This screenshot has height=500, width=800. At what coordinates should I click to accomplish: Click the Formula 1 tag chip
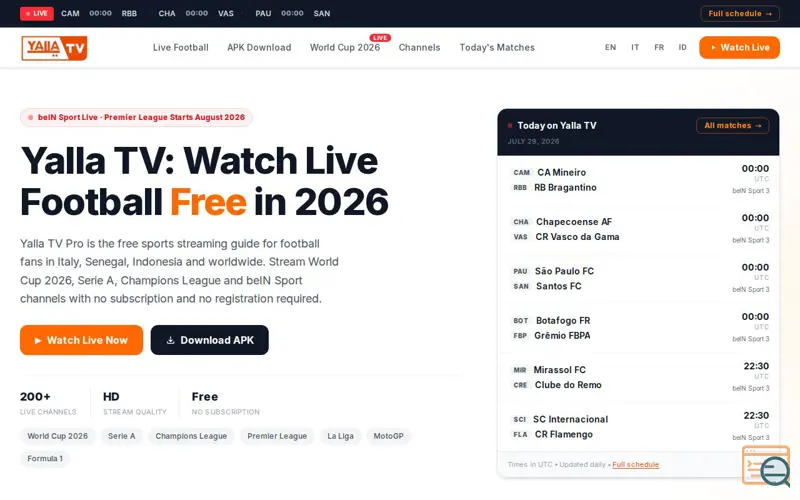45,459
